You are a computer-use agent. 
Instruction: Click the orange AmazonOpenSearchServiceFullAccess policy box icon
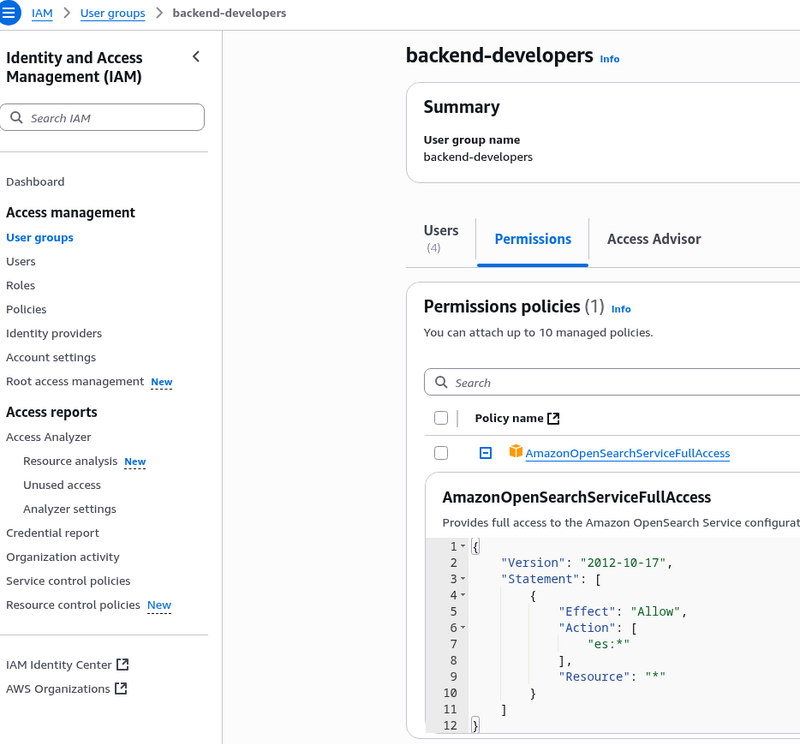click(x=516, y=452)
